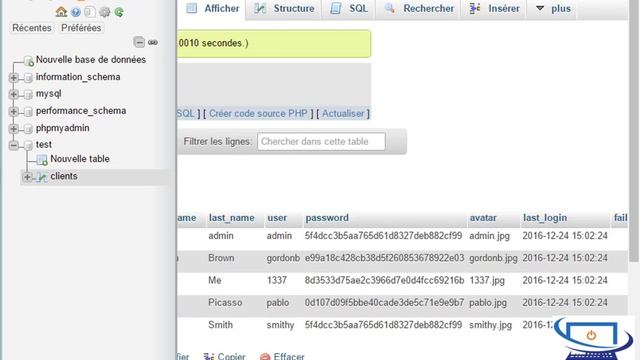Focus the Chercher dans cette table field
The width and height of the screenshot is (640, 360).
coord(321,142)
